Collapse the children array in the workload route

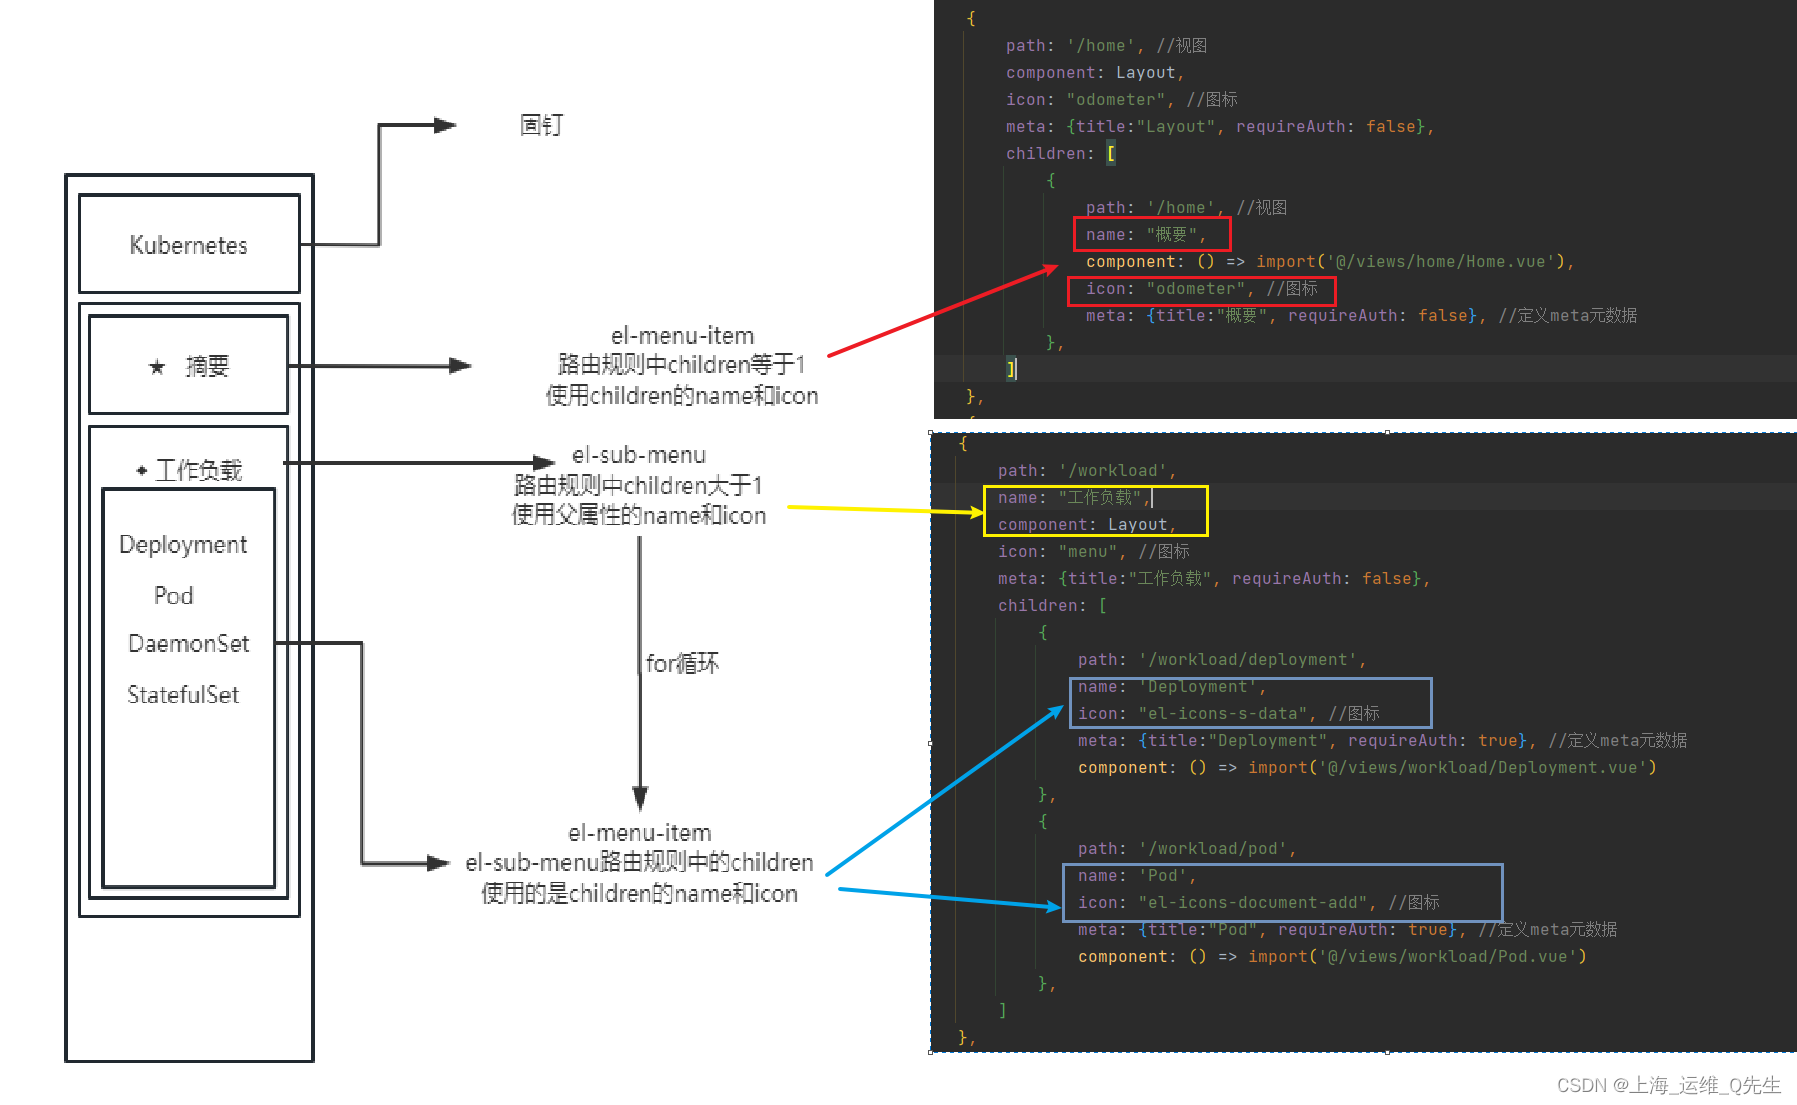(1103, 605)
